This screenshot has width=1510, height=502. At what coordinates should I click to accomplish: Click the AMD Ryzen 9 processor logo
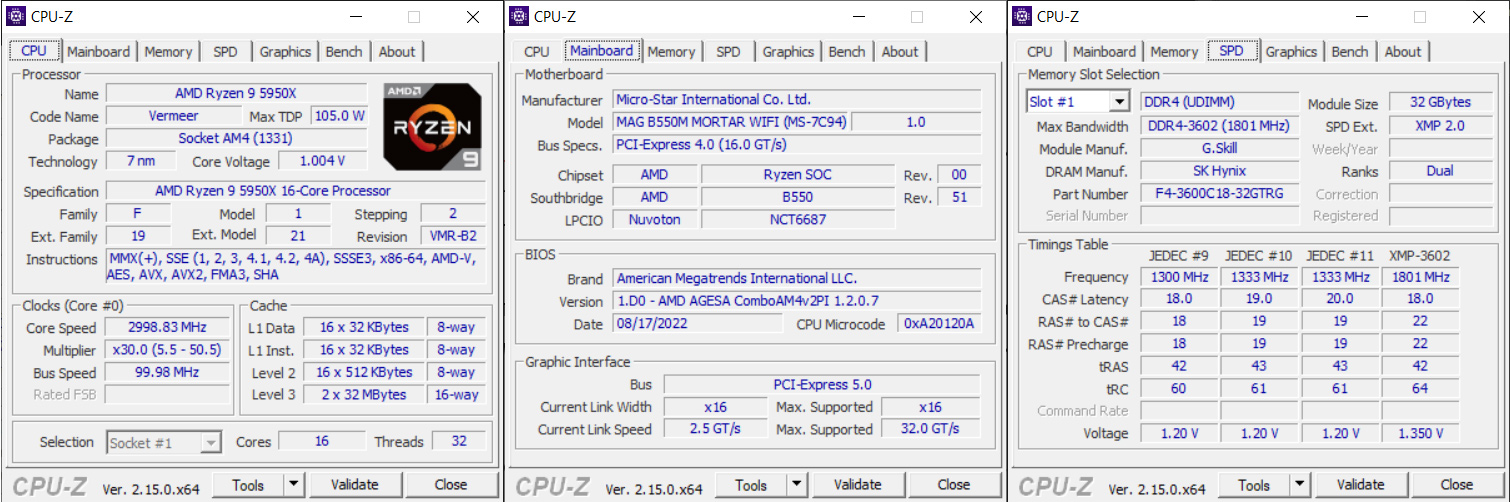pos(433,126)
